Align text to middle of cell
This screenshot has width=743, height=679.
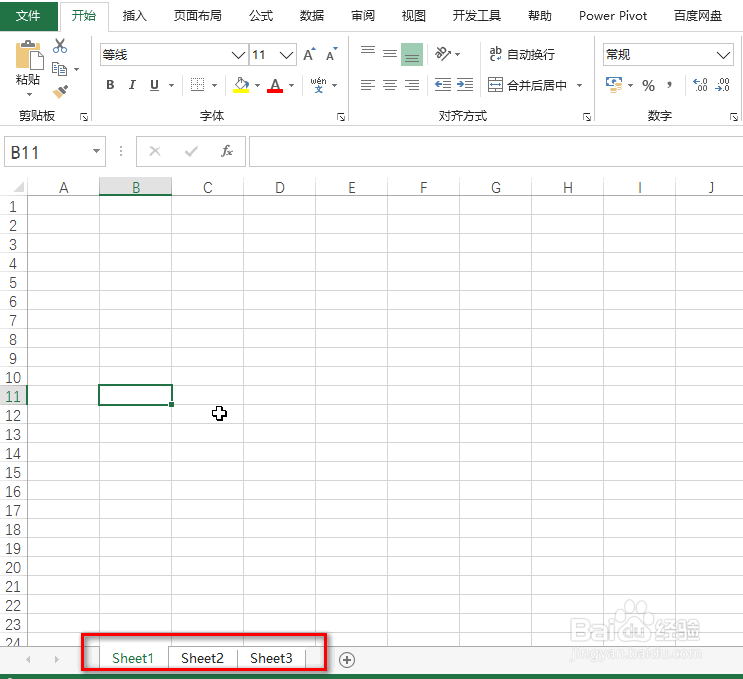tap(390, 54)
